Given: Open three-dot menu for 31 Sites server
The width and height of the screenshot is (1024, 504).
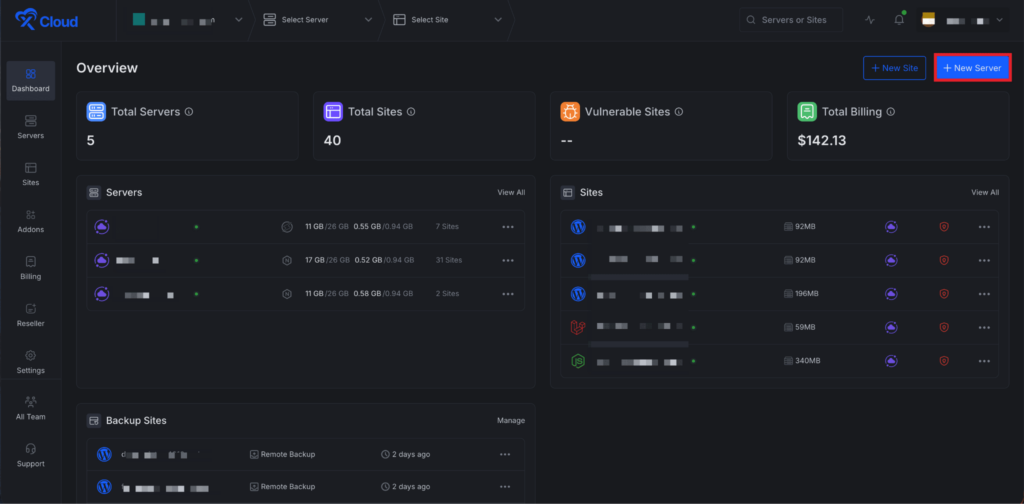Looking at the screenshot, I should pos(508,261).
